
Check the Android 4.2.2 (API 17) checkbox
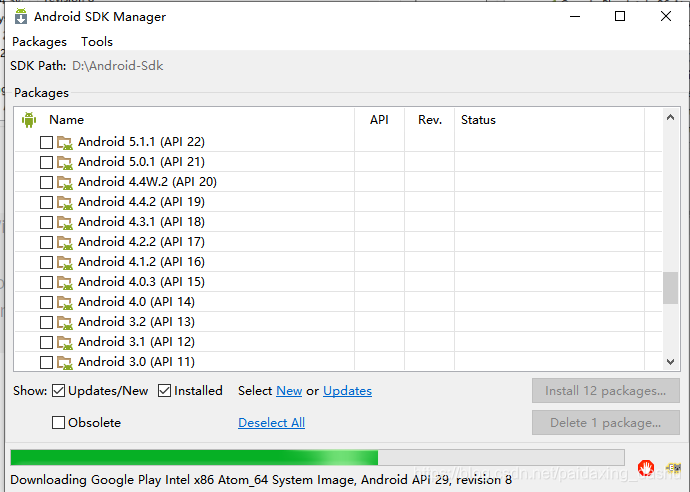click(46, 242)
